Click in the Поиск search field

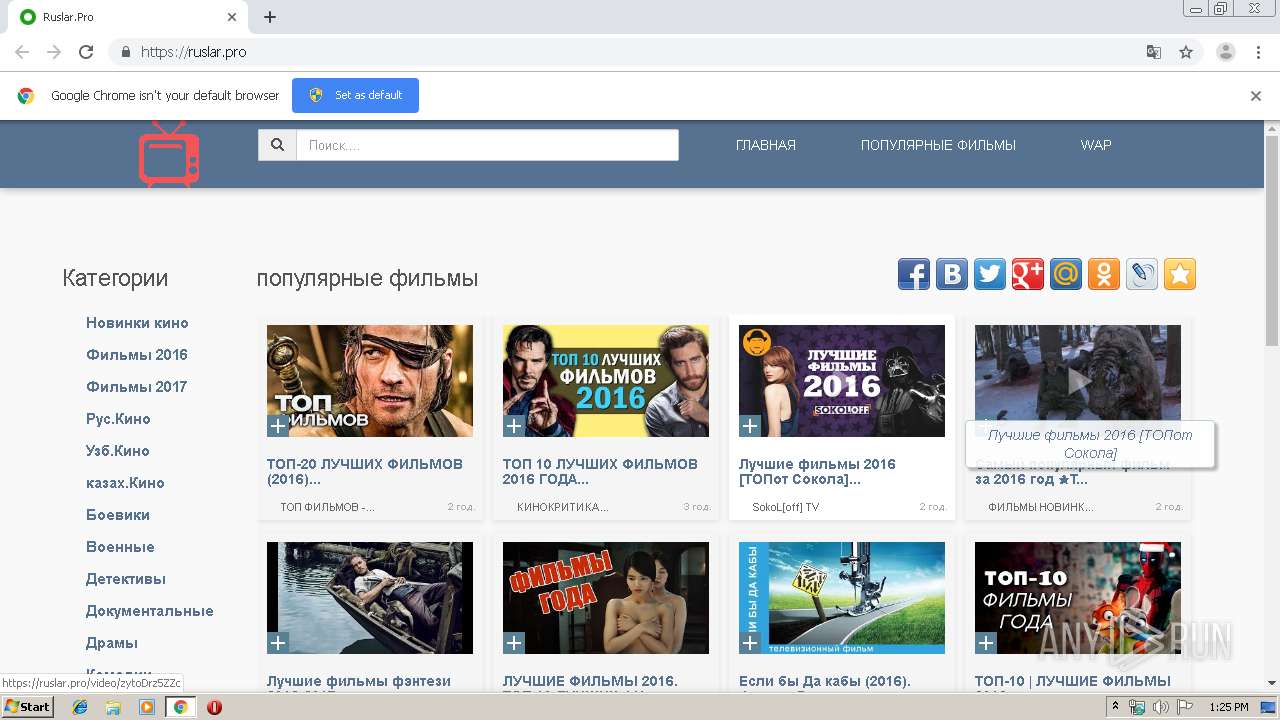pos(487,145)
